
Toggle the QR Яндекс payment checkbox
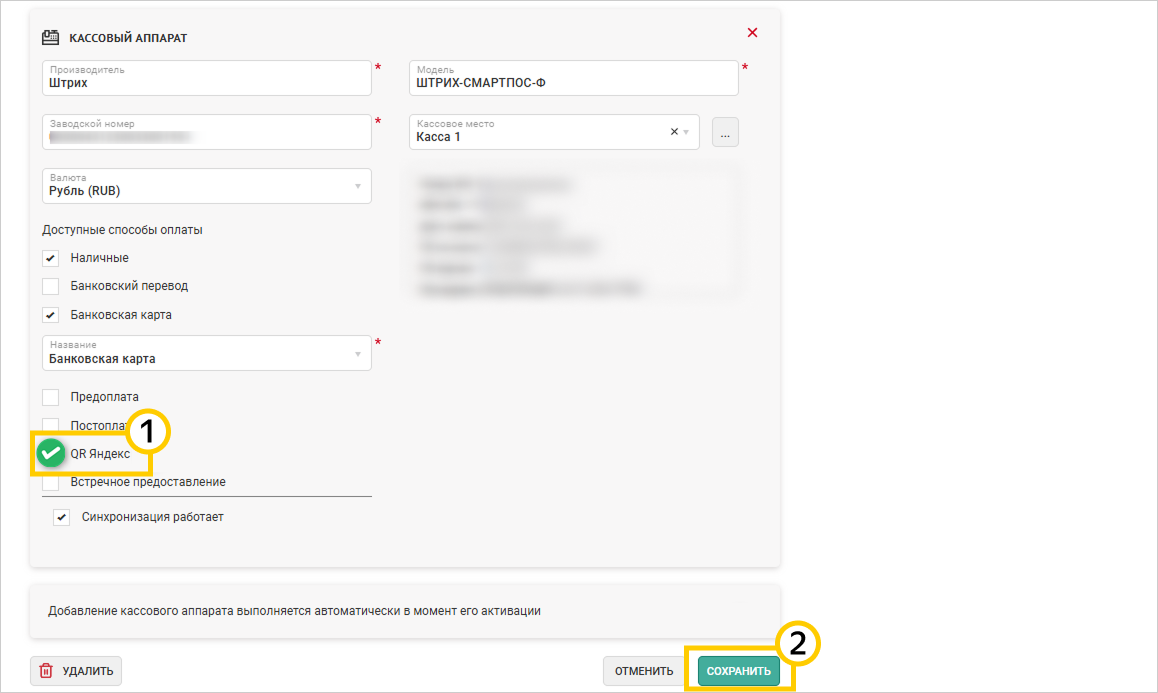click(x=51, y=454)
